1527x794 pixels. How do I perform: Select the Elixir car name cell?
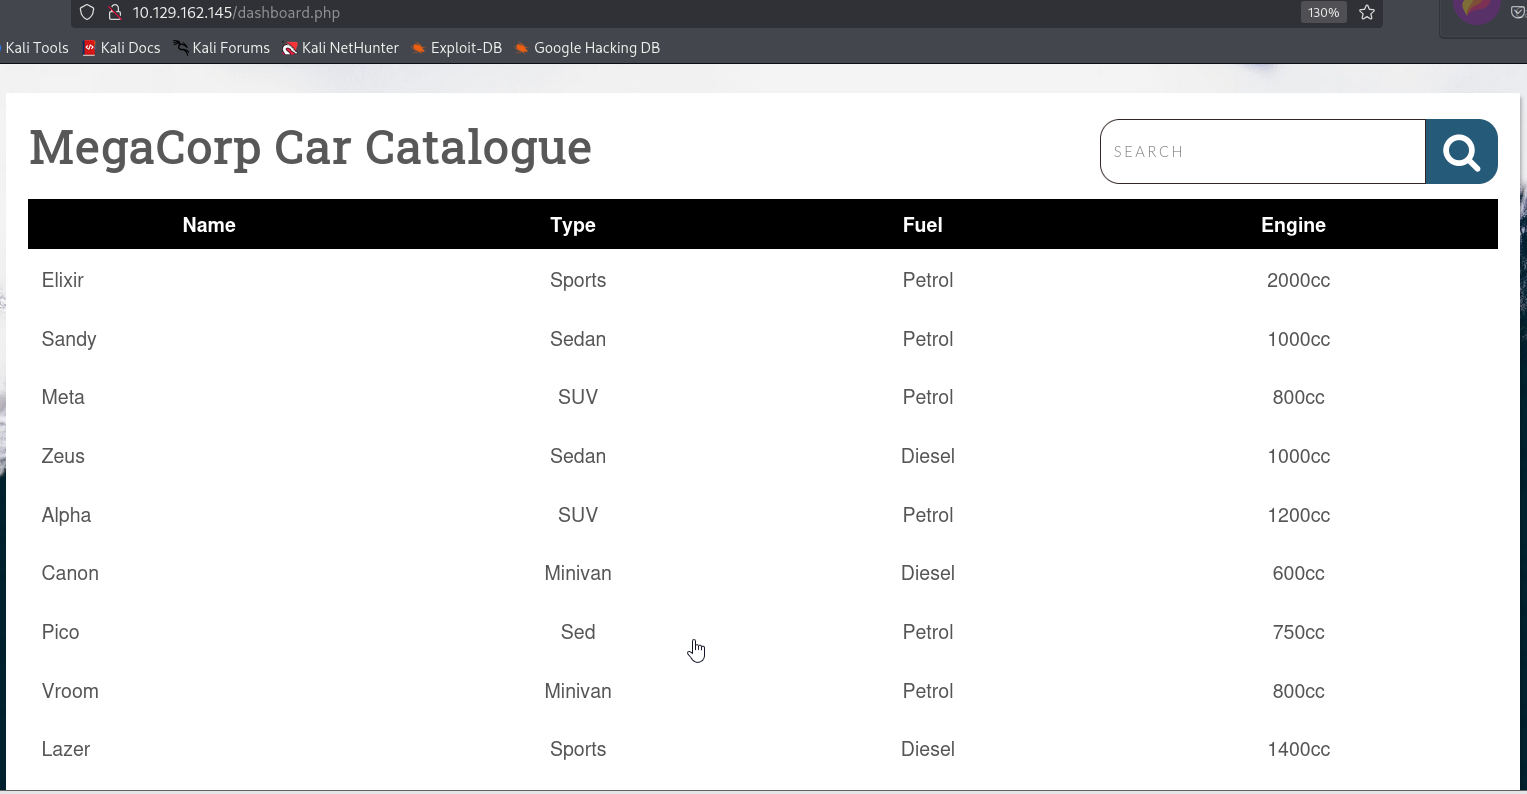click(63, 280)
